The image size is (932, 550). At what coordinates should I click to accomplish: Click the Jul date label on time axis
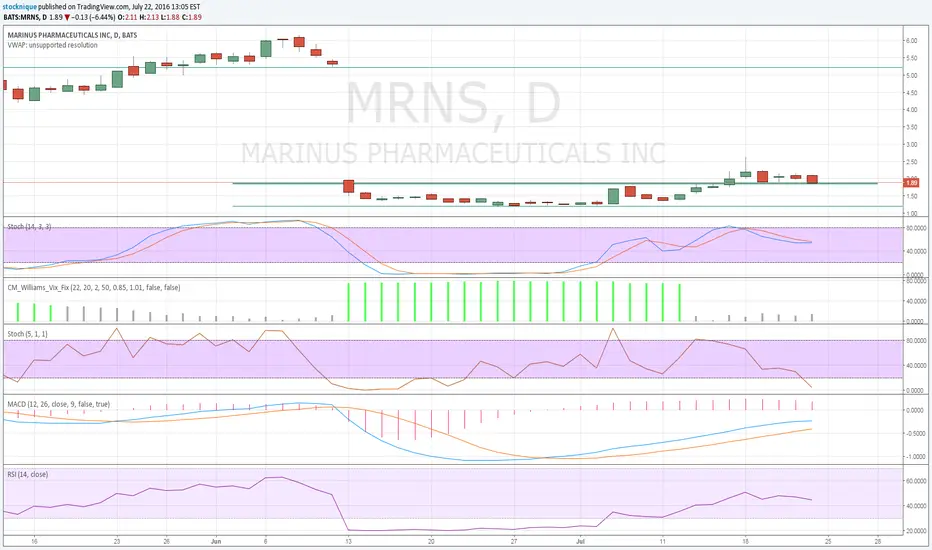tap(580, 542)
